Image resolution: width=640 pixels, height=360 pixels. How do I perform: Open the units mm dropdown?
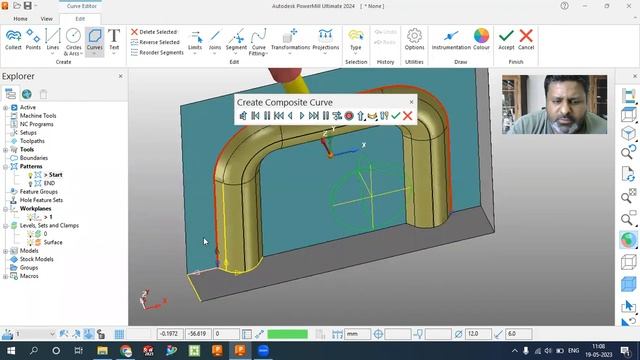click(358, 334)
